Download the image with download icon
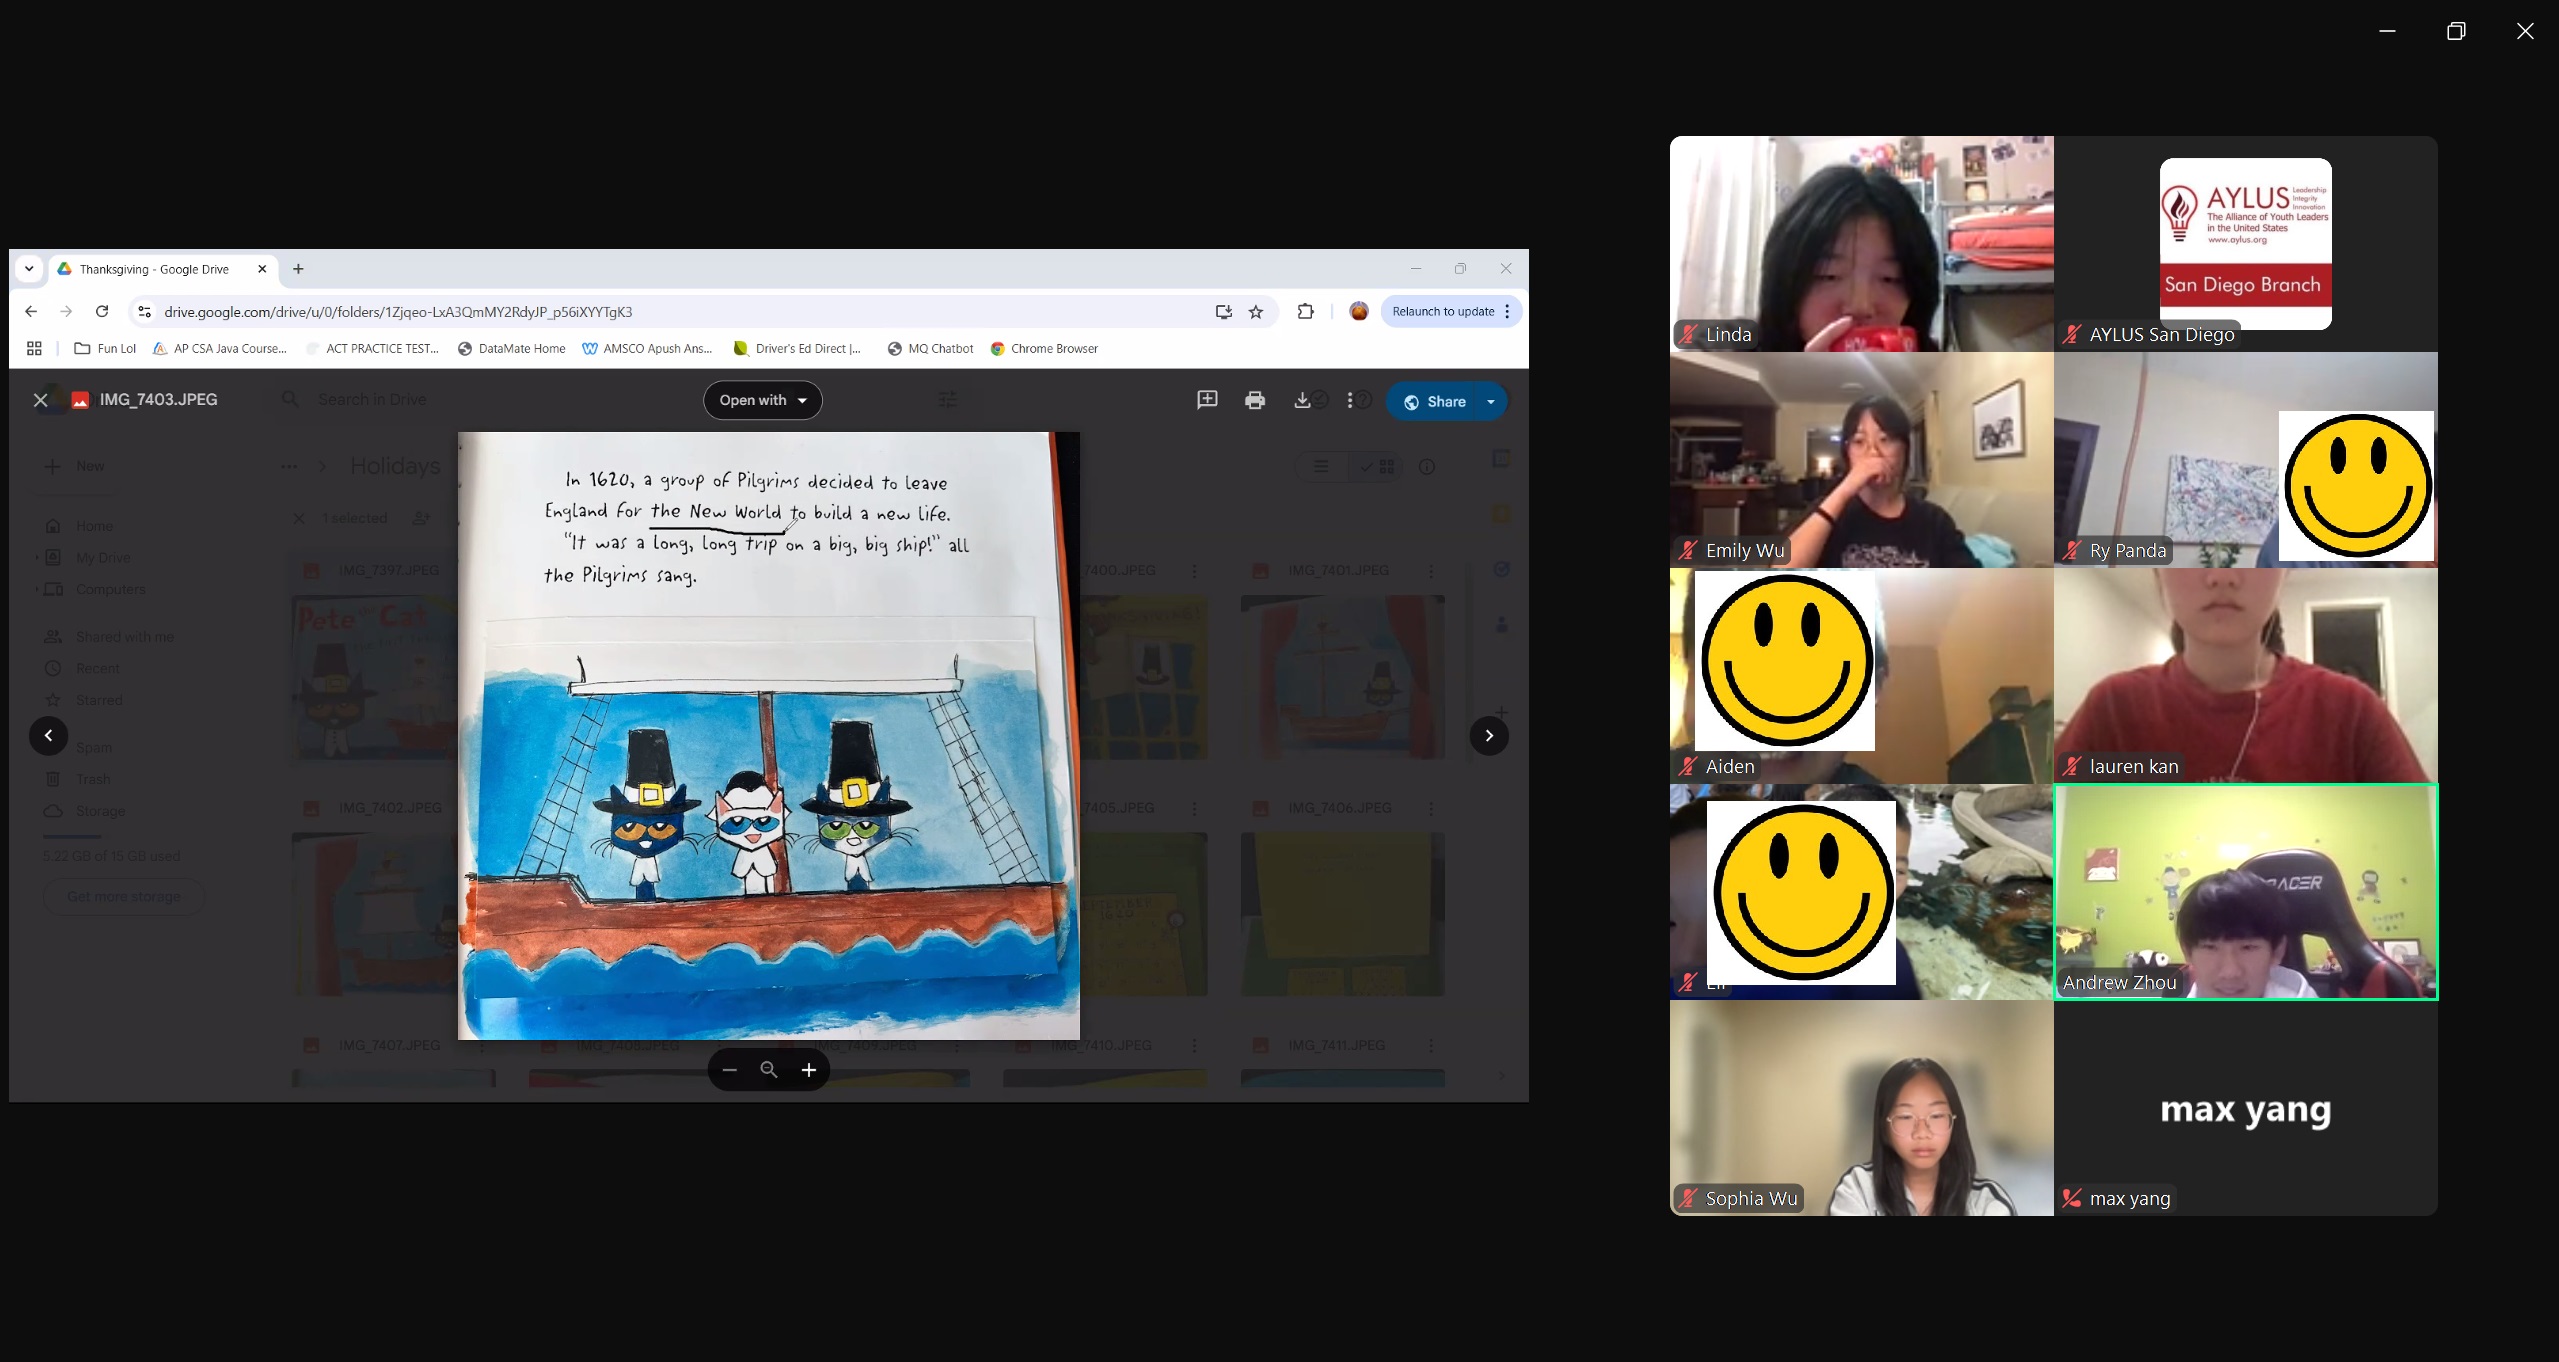 pos(1302,400)
